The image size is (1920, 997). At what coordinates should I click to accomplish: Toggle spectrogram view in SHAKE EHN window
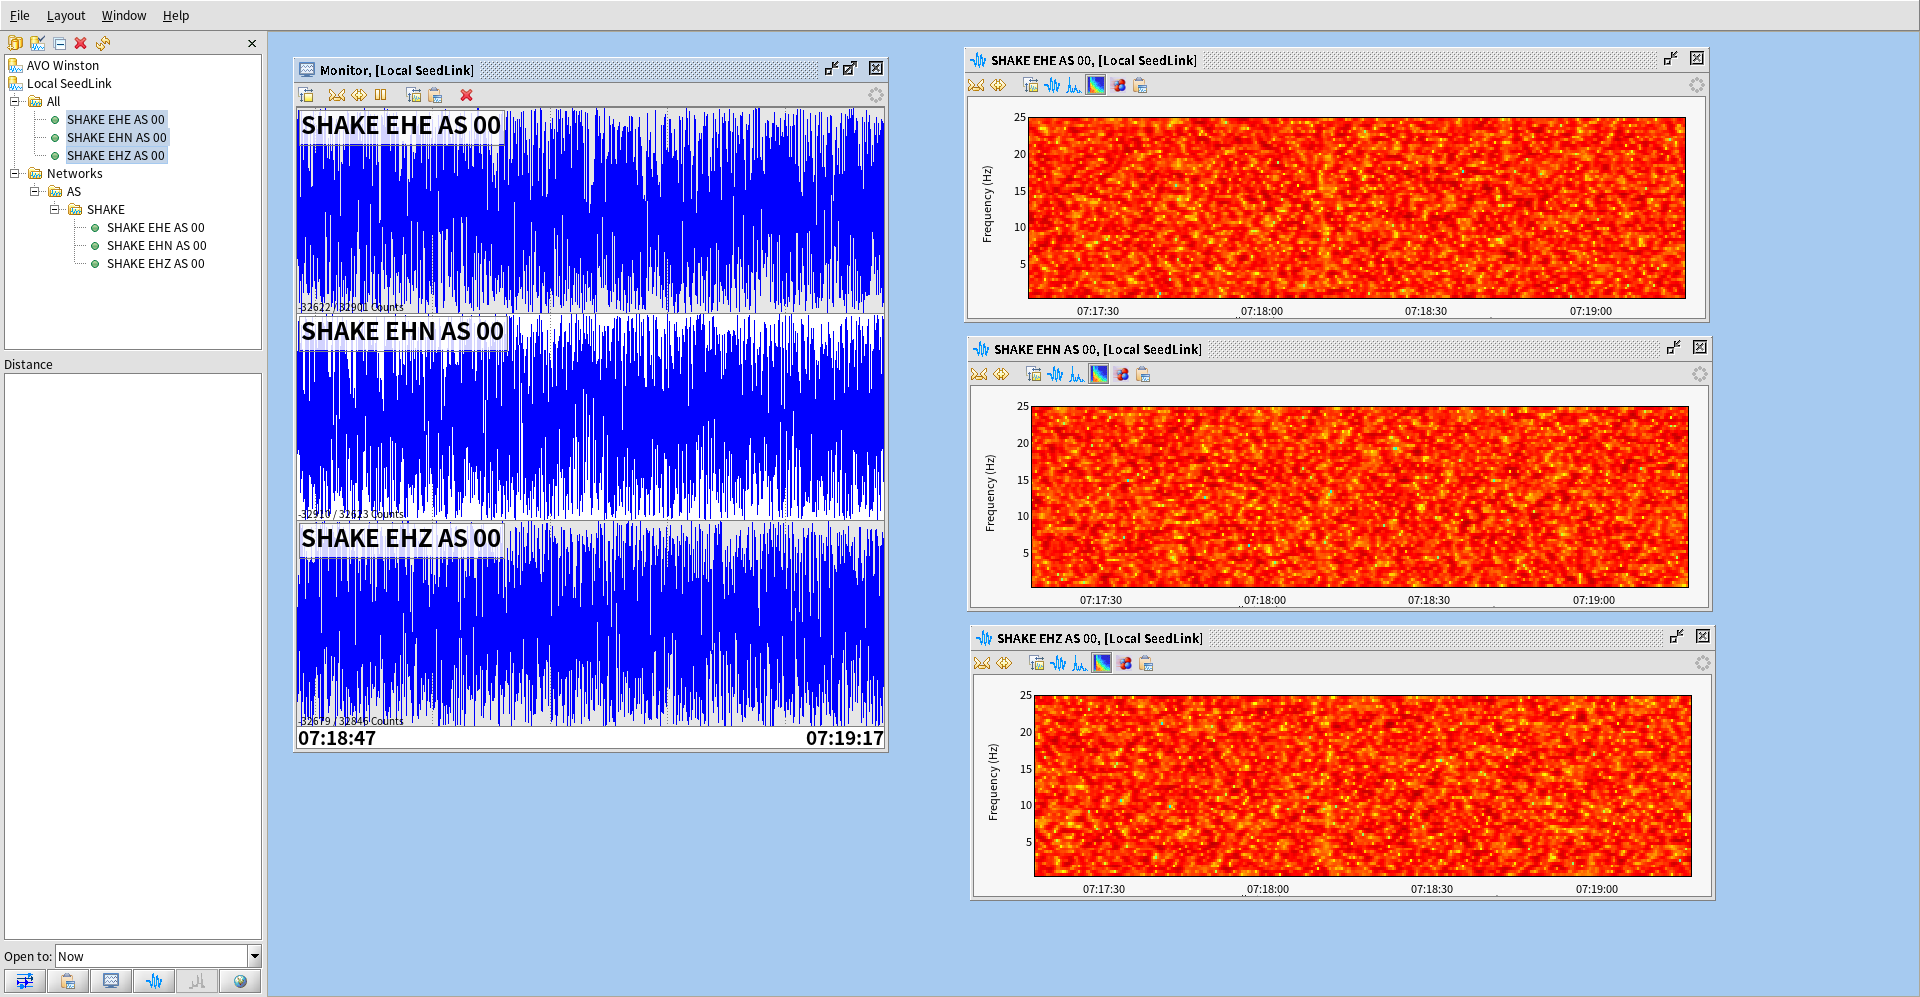coord(1099,374)
